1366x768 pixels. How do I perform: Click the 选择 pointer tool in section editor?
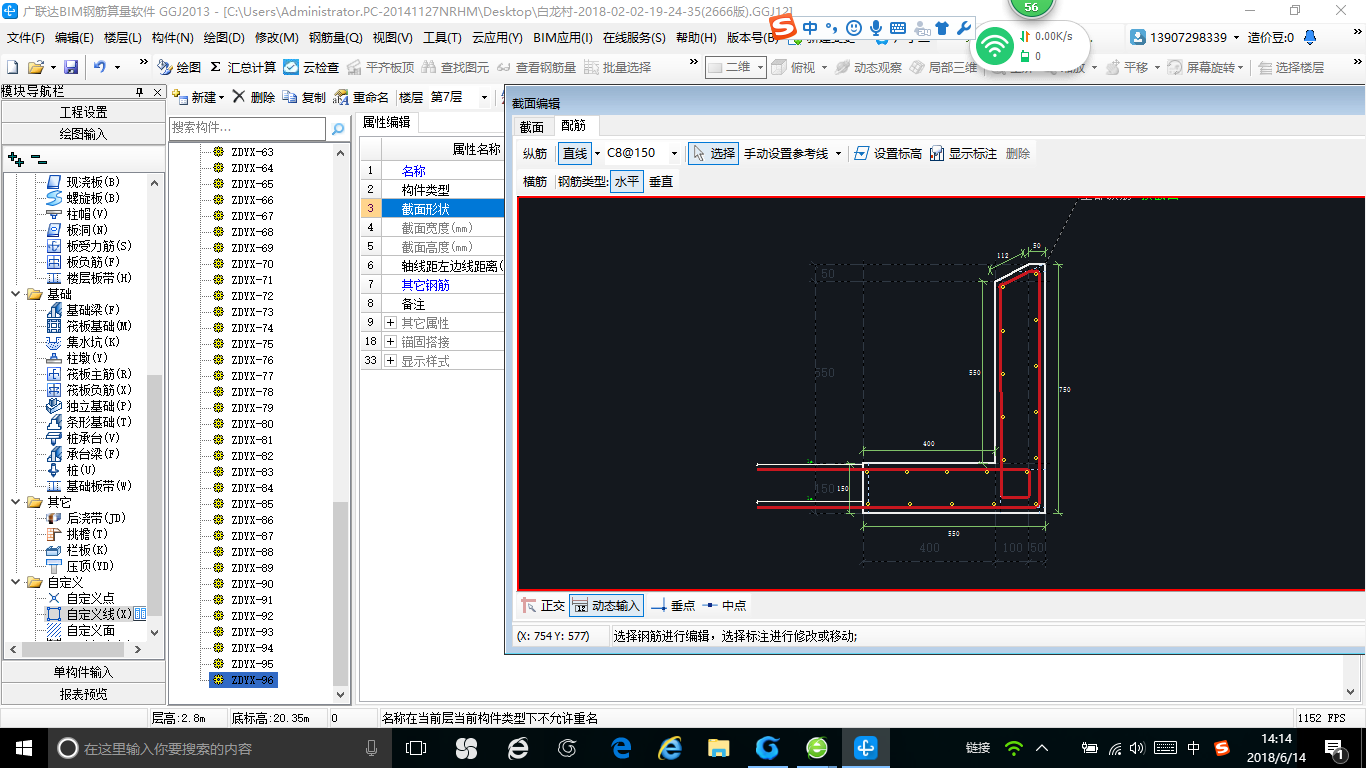pyautogui.click(x=714, y=153)
